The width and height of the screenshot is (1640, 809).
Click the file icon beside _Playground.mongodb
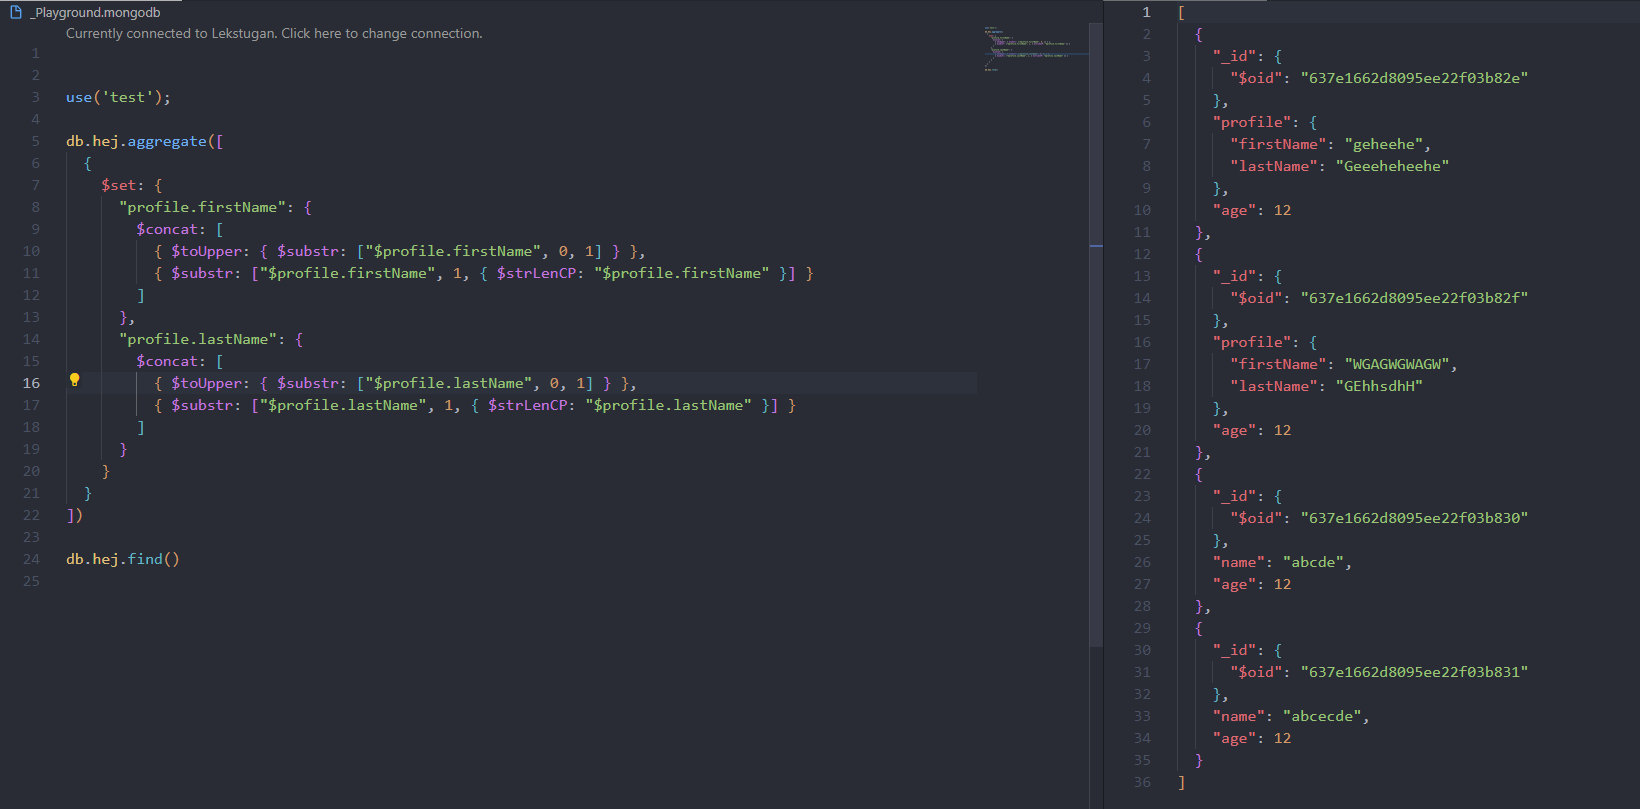(16, 12)
